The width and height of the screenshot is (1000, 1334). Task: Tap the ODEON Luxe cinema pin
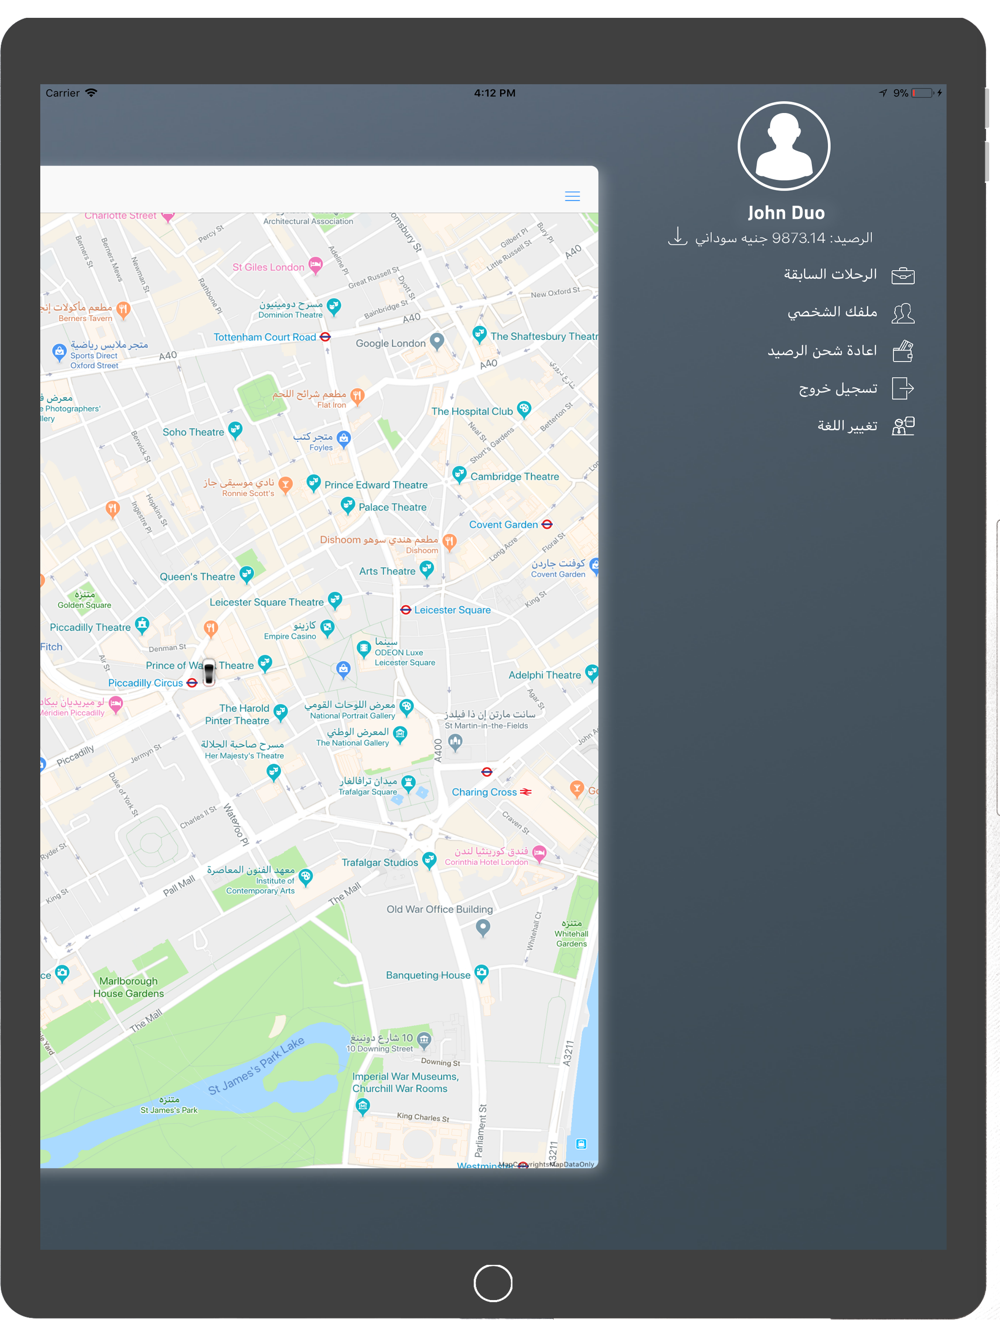[x=364, y=649]
